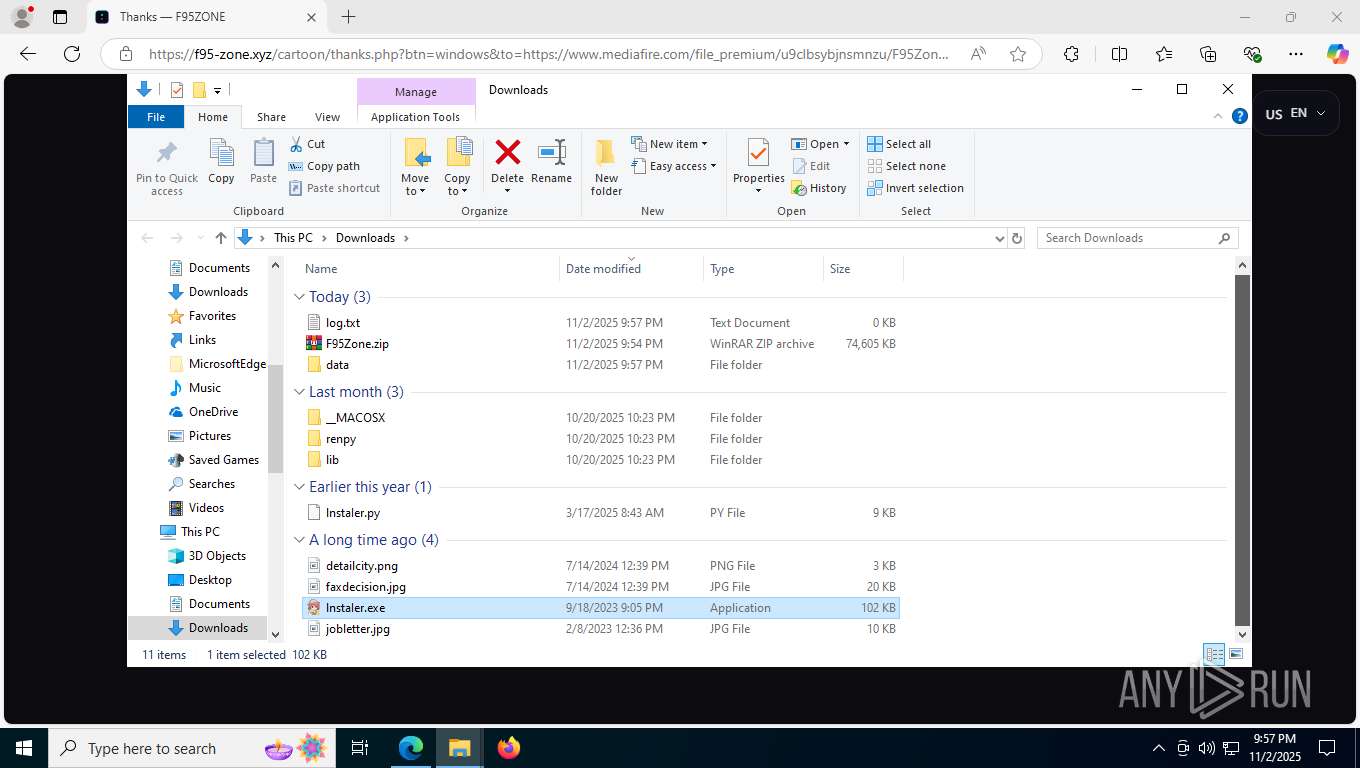The width and height of the screenshot is (1360, 768).
Task: Click the Copy ribbon icon
Action: coord(221,153)
